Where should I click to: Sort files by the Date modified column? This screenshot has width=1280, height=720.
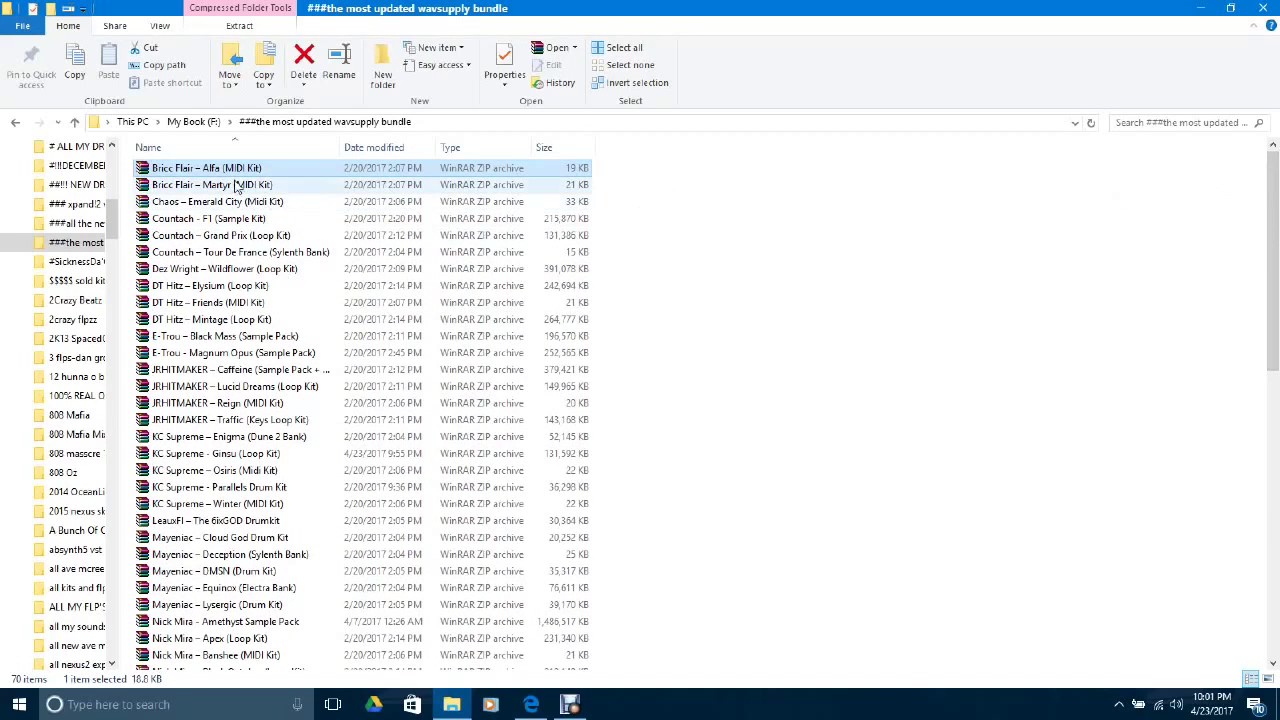(x=373, y=147)
